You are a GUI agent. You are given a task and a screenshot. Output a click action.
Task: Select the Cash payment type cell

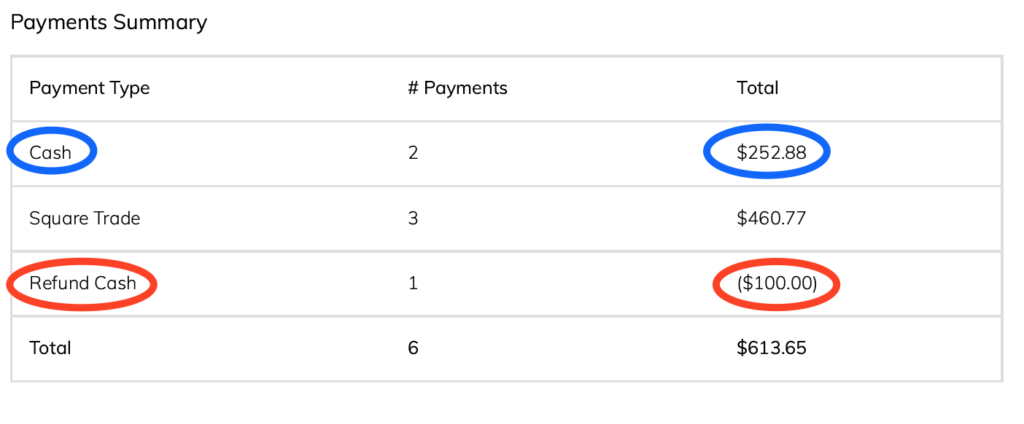click(50, 153)
